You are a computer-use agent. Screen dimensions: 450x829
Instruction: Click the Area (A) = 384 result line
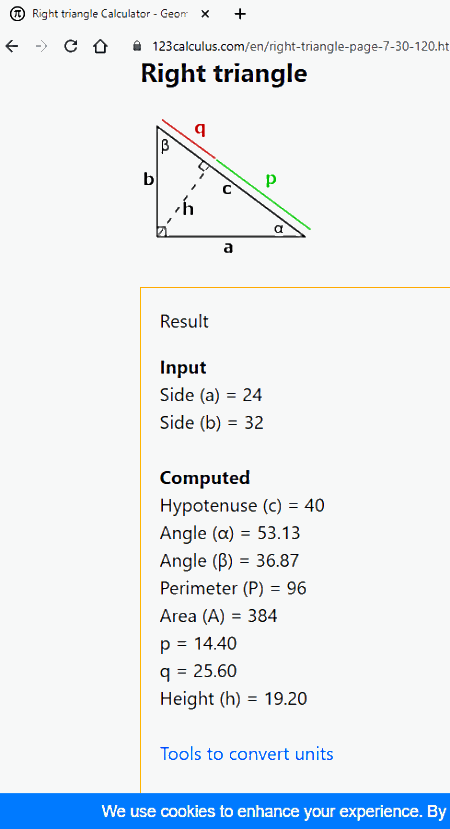click(x=218, y=616)
